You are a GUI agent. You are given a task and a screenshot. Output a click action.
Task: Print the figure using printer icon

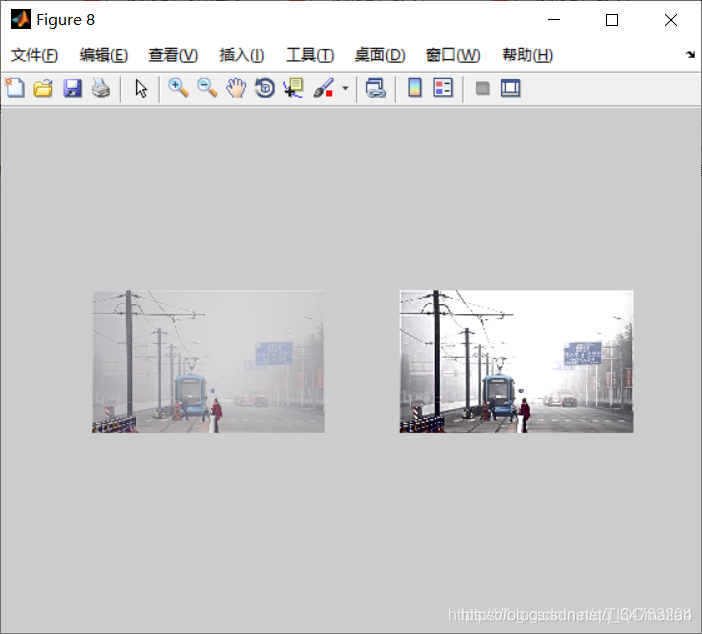click(x=101, y=88)
